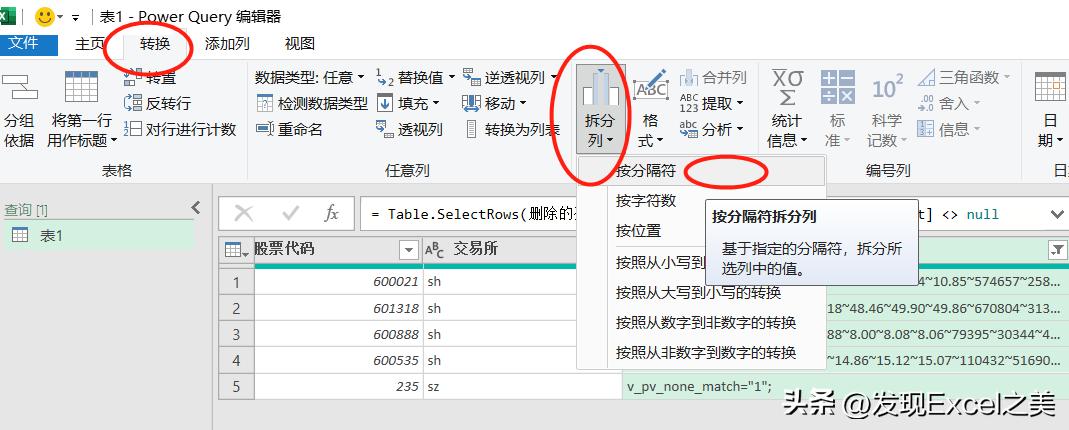Click 检测数据类型 (Detect Data Type) icon

265,103
